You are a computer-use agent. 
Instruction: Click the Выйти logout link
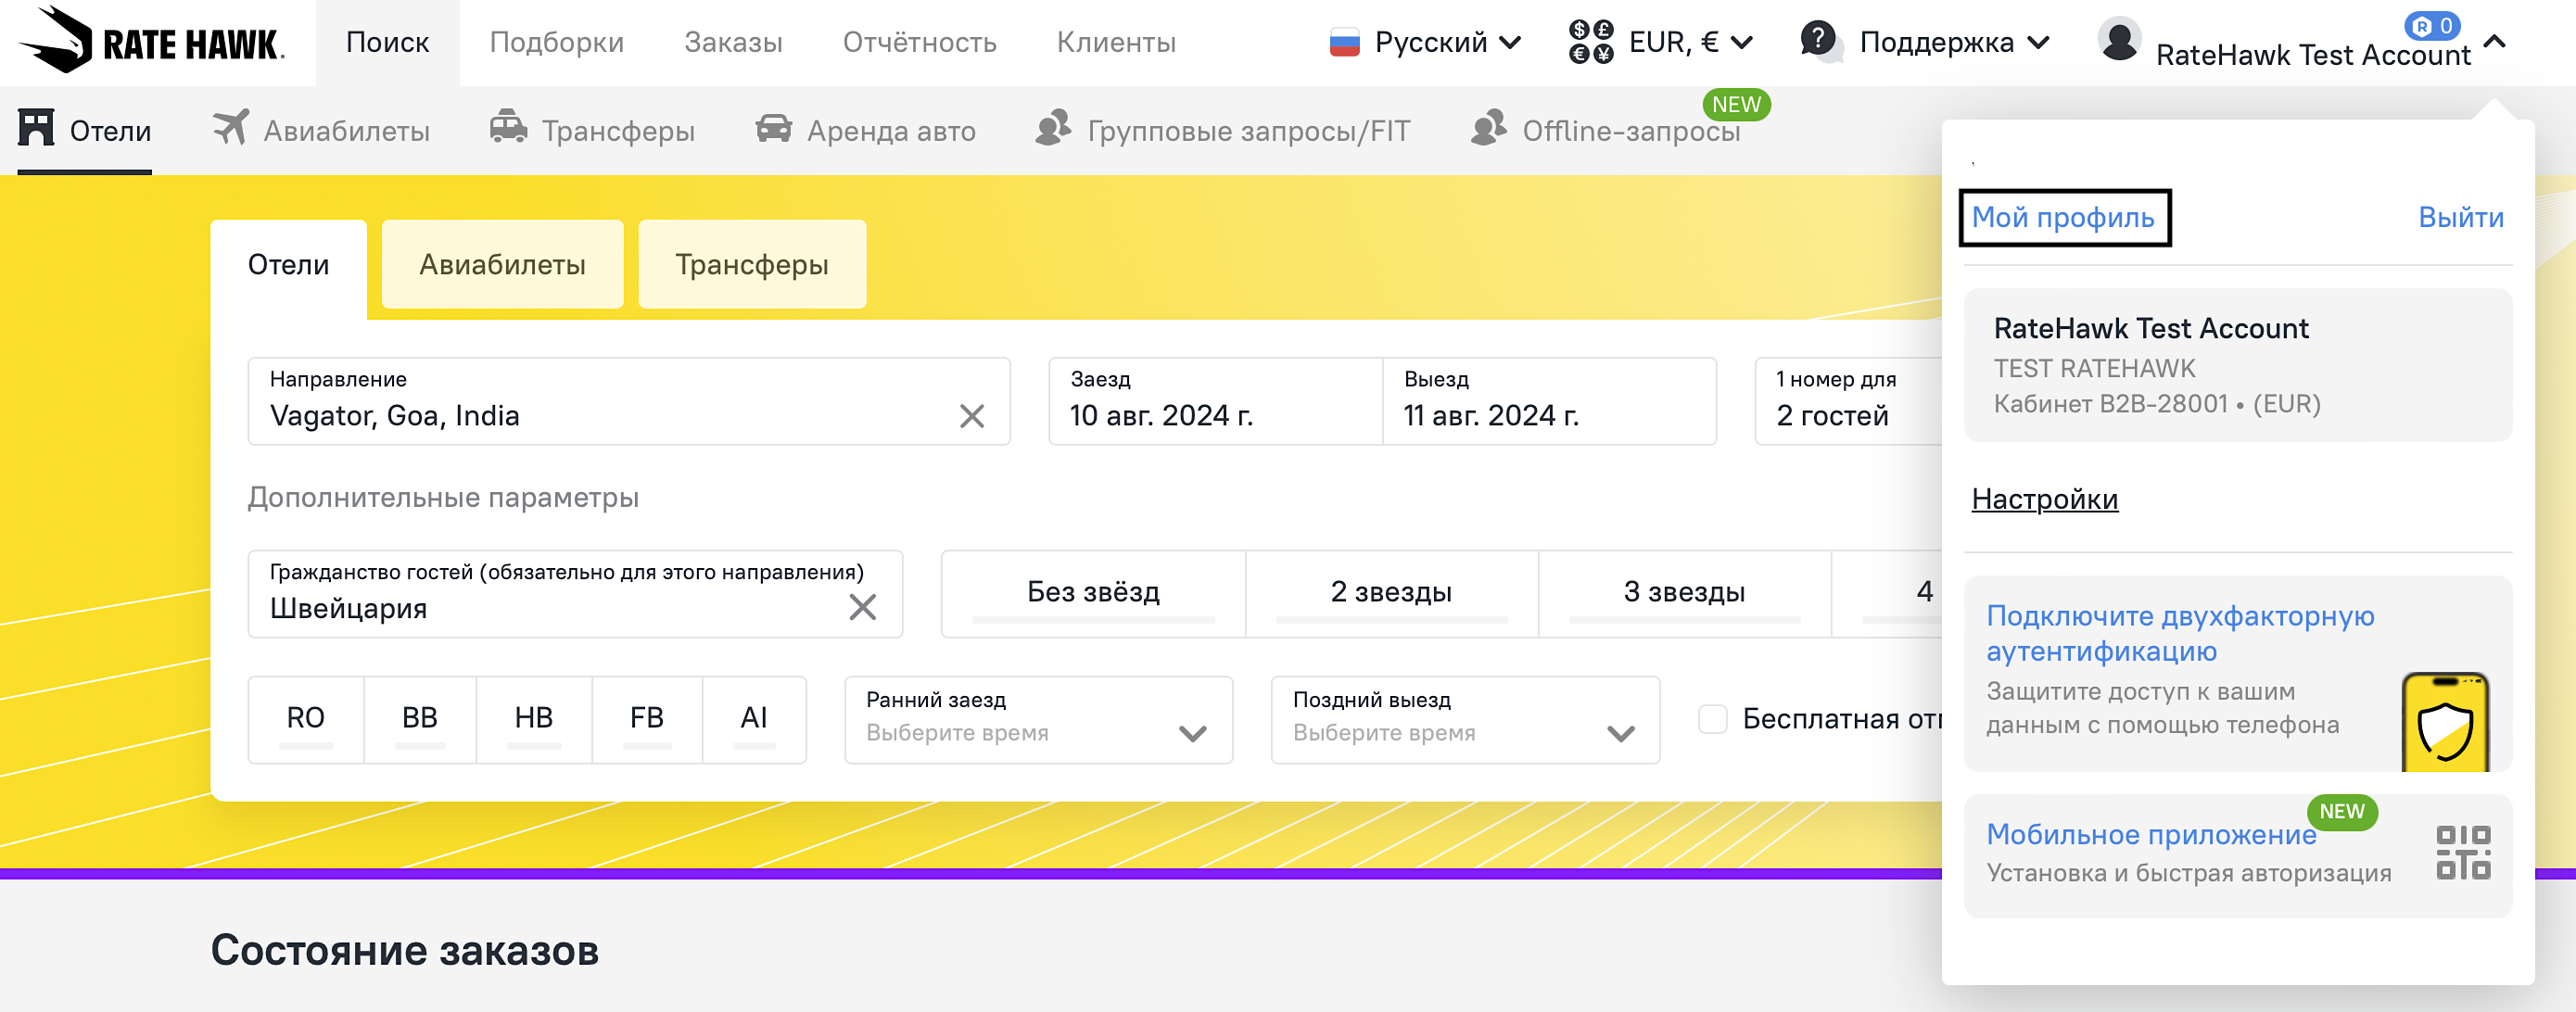[2460, 217]
